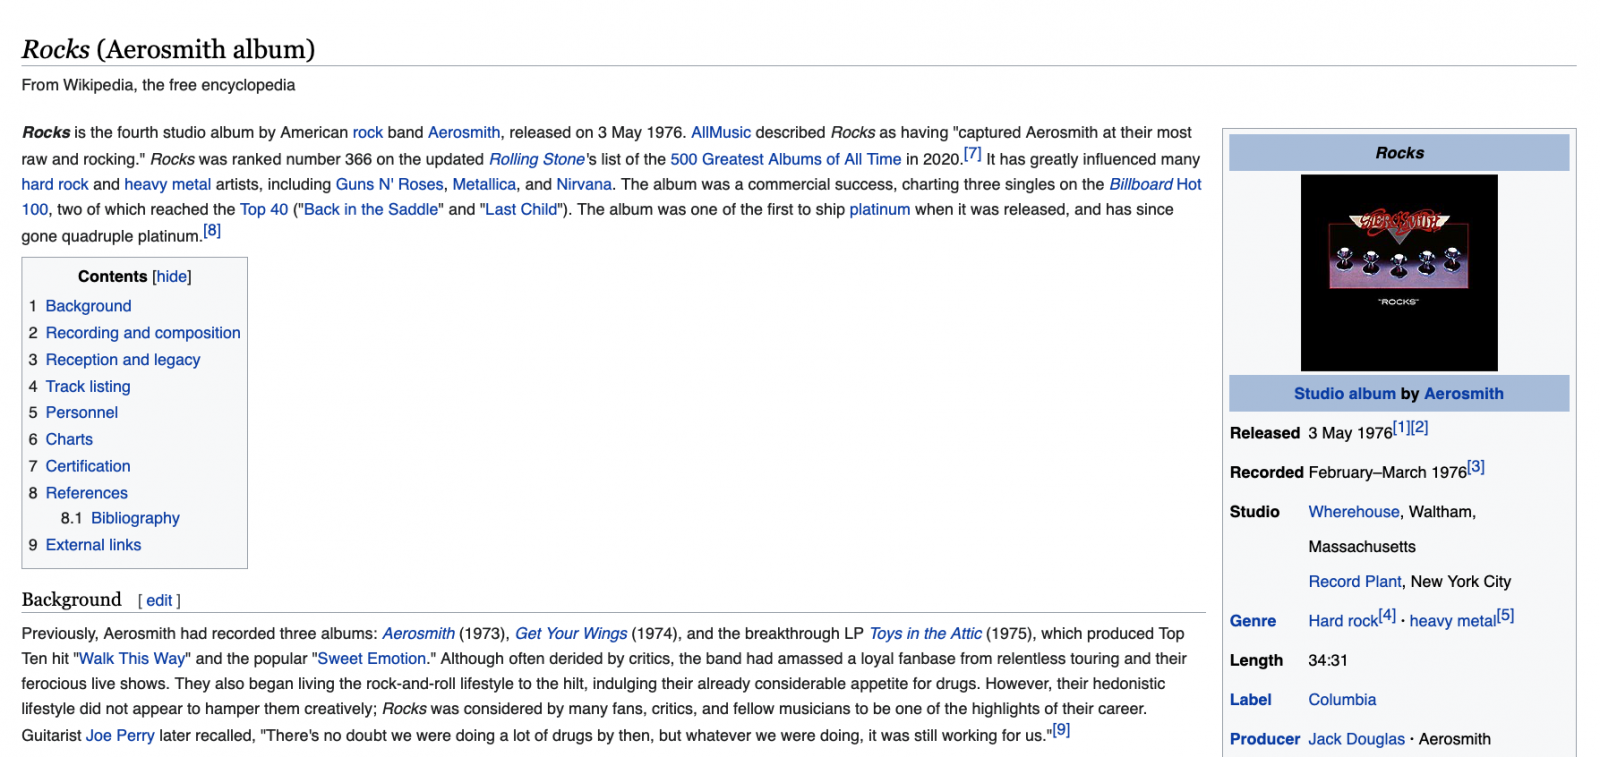
Task: Follow the AllMusic link
Action: point(720,133)
